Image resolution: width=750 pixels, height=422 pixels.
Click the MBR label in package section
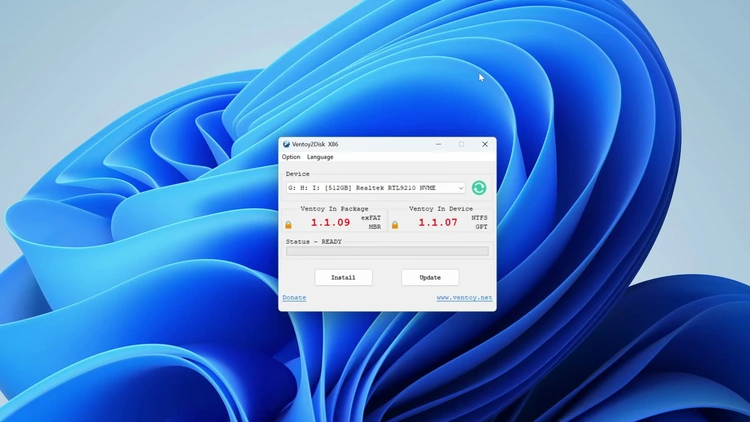point(375,227)
